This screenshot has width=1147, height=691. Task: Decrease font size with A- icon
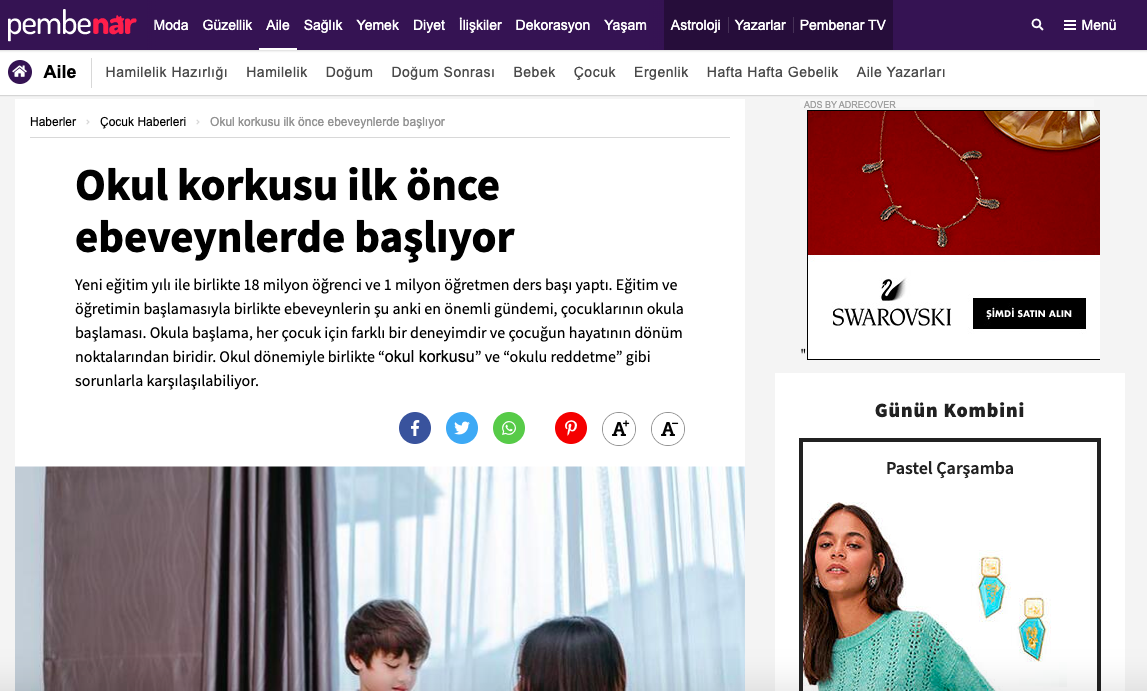[x=668, y=428]
